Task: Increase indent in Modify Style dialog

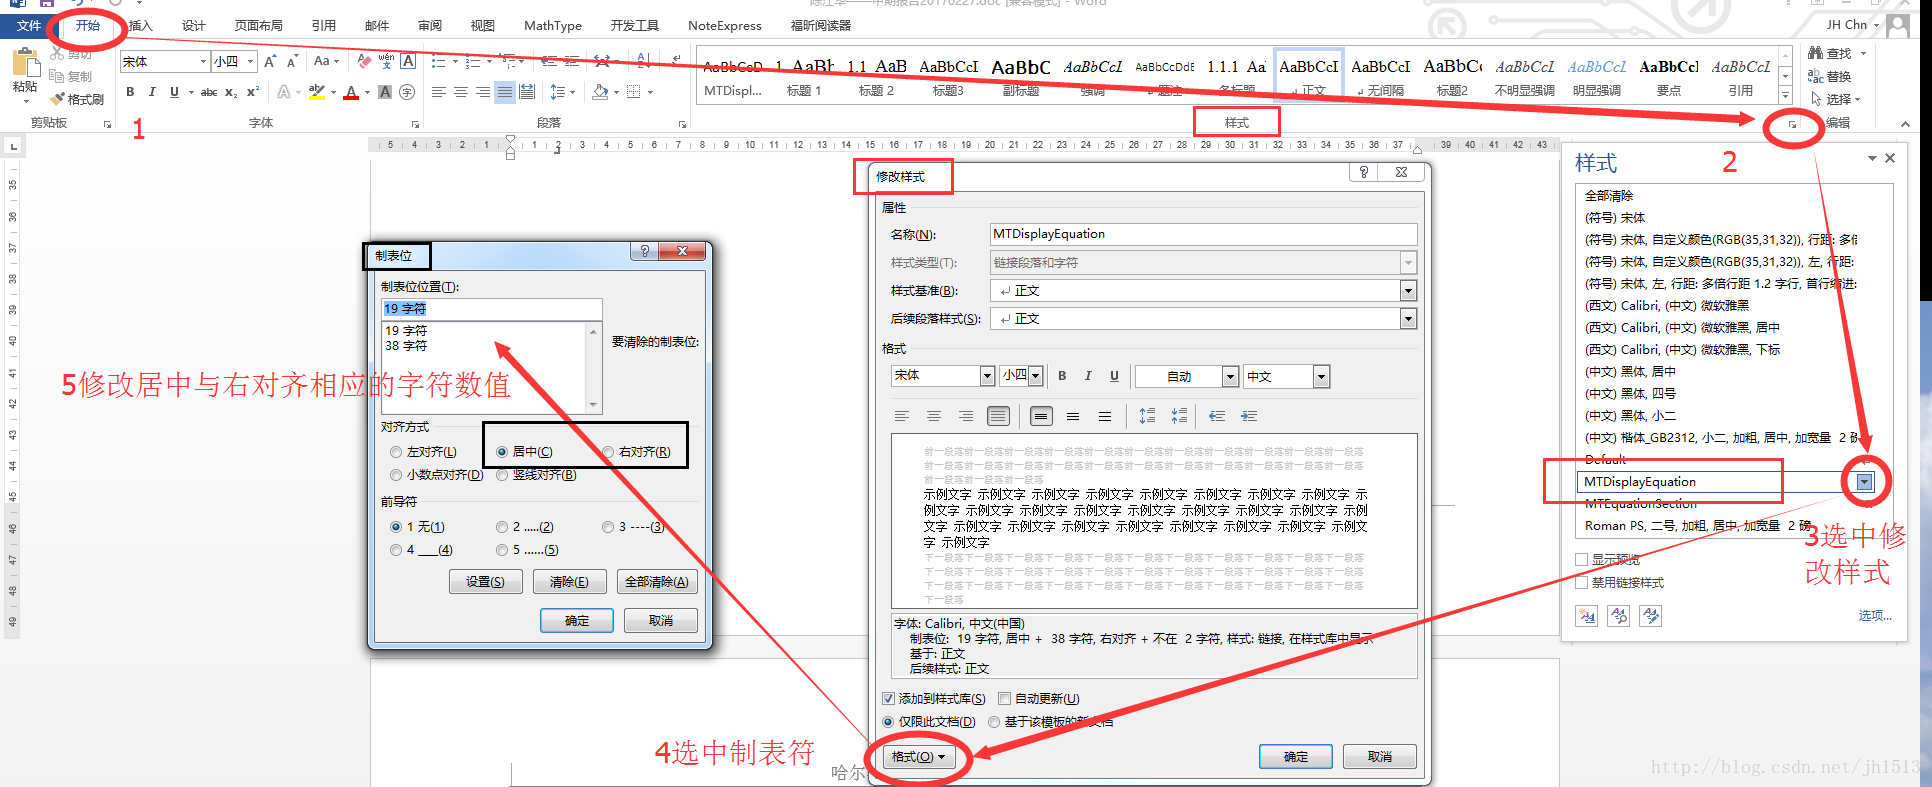Action: point(1249,416)
